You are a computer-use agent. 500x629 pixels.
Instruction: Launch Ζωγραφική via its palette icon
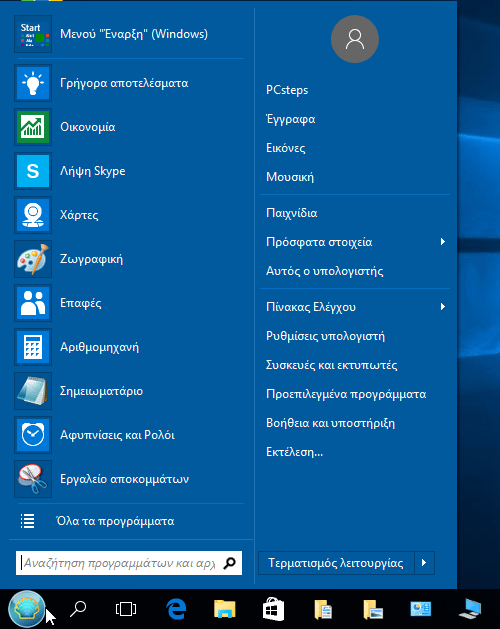point(33,259)
